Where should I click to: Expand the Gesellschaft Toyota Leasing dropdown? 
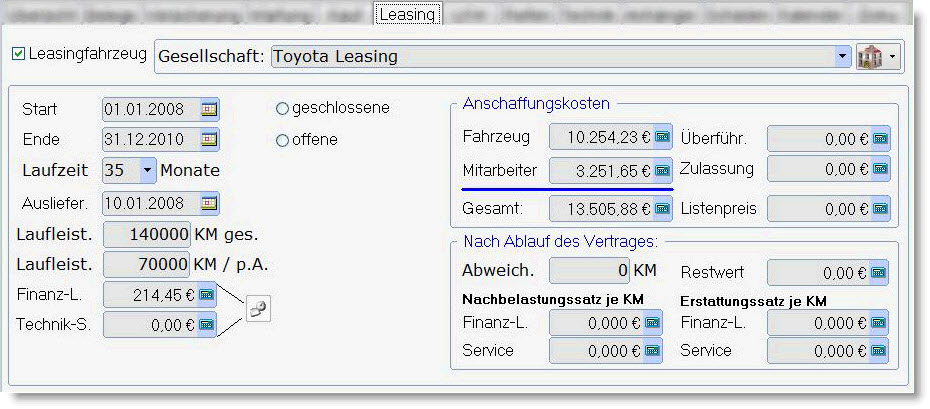pyautogui.click(x=841, y=57)
